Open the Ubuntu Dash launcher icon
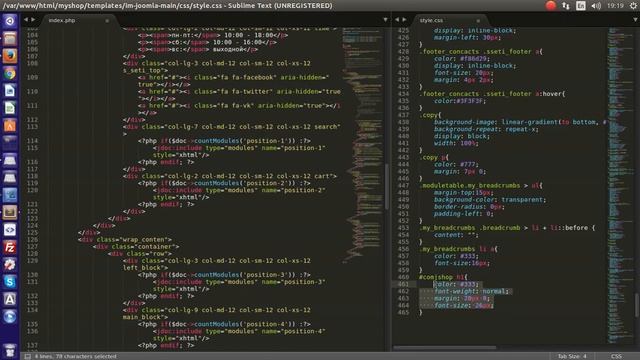Image resolution: width=640 pixels, height=360 pixels. [10, 21]
